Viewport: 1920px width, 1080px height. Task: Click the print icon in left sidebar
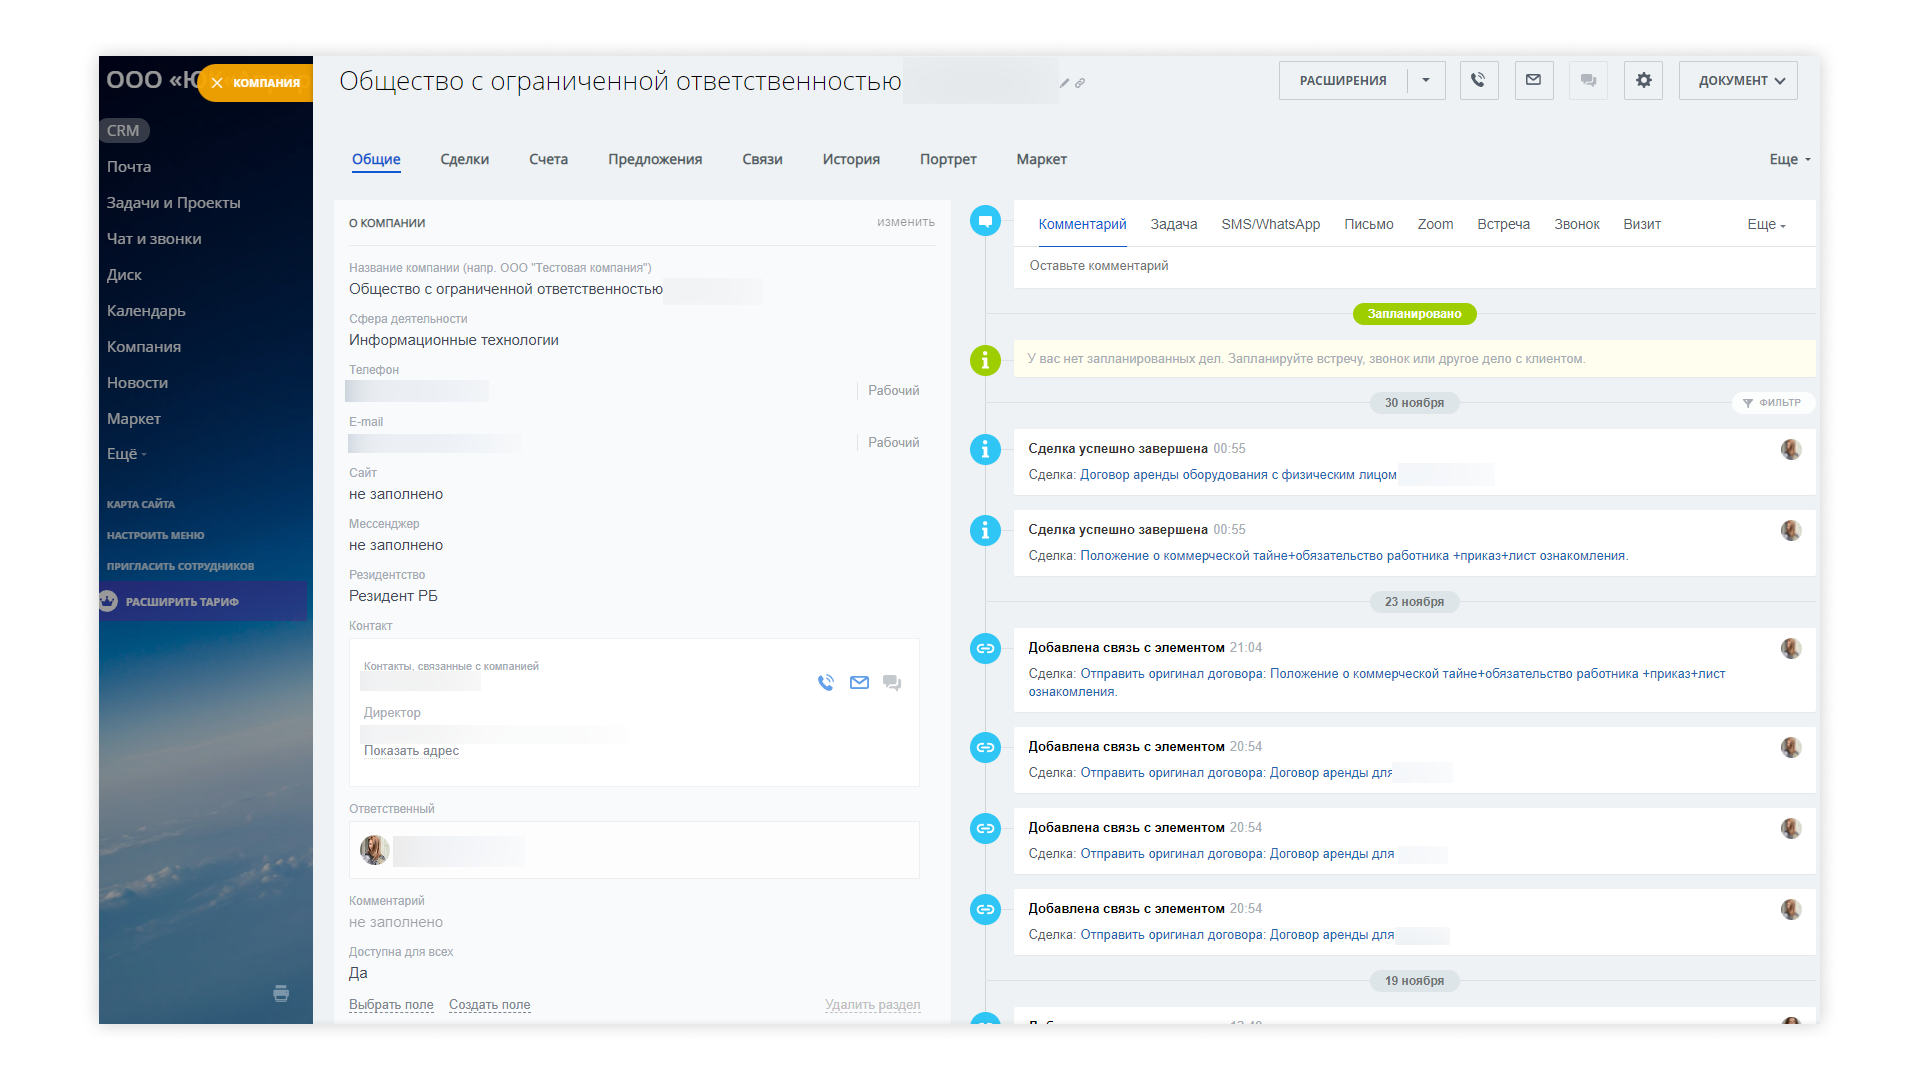point(281,993)
